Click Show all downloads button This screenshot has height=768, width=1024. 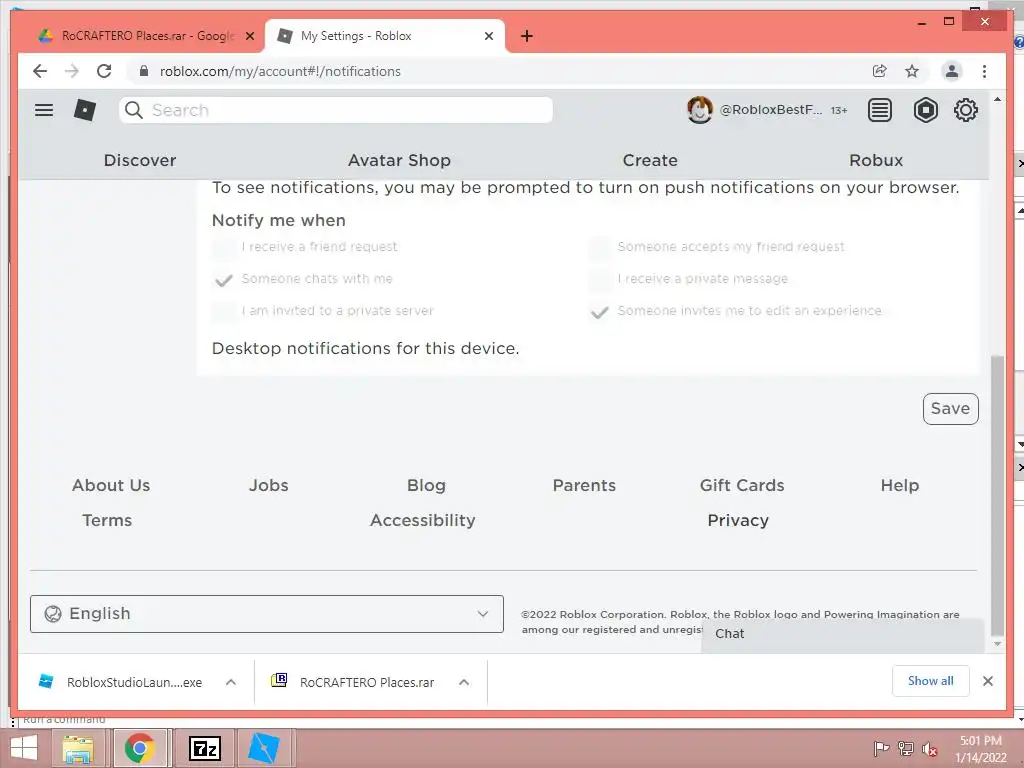click(x=931, y=681)
